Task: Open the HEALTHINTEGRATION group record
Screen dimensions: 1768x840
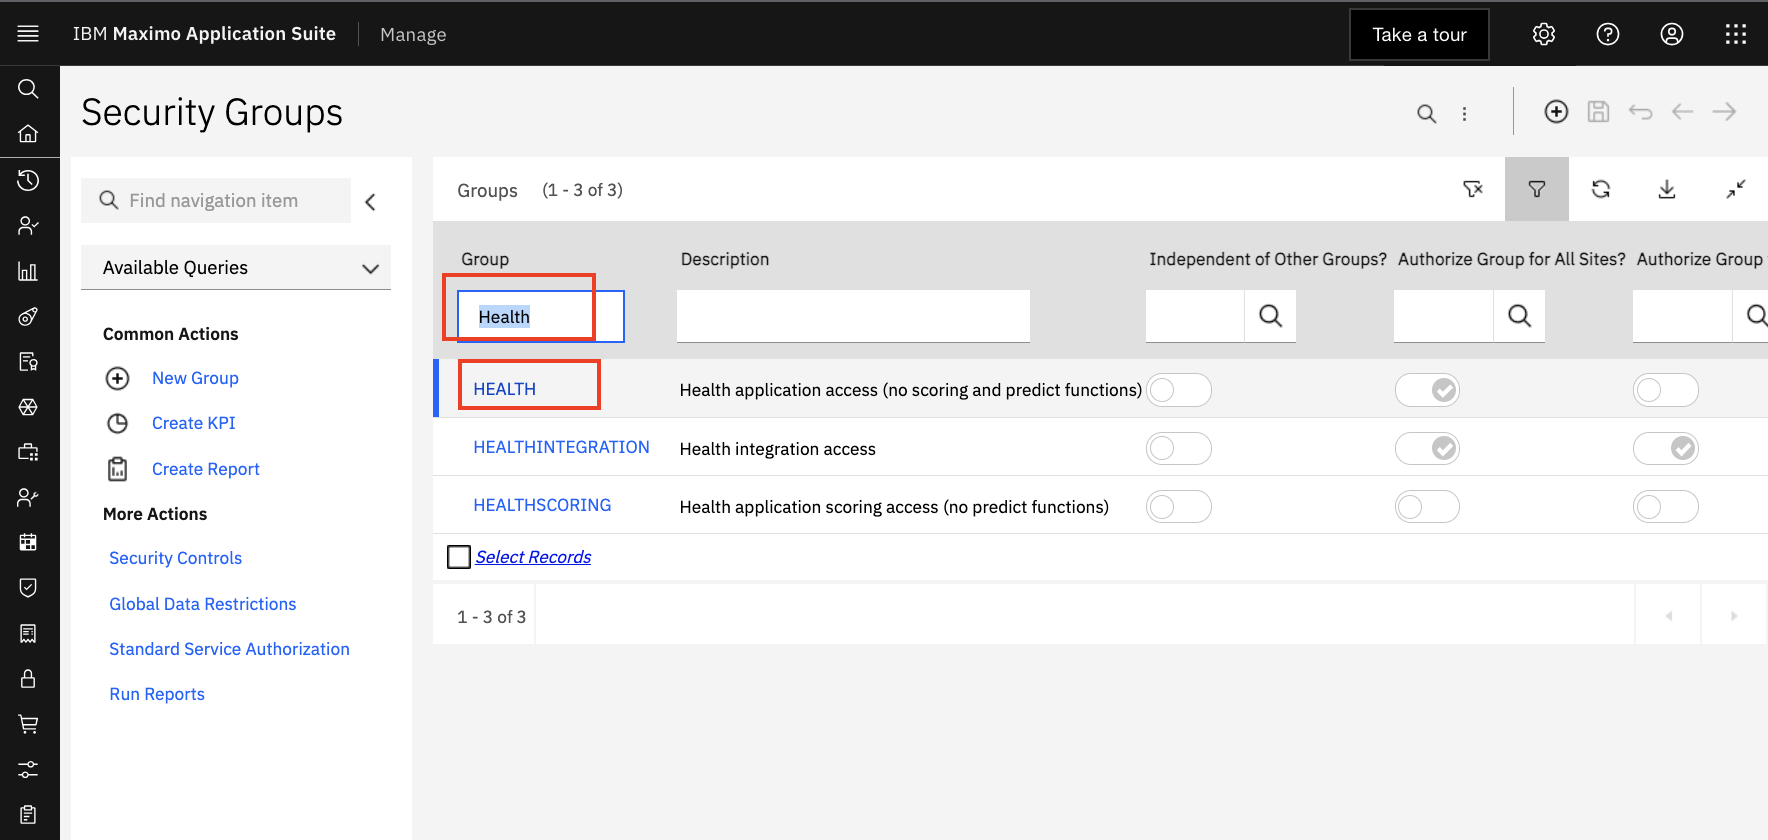Action: [561, 447]
